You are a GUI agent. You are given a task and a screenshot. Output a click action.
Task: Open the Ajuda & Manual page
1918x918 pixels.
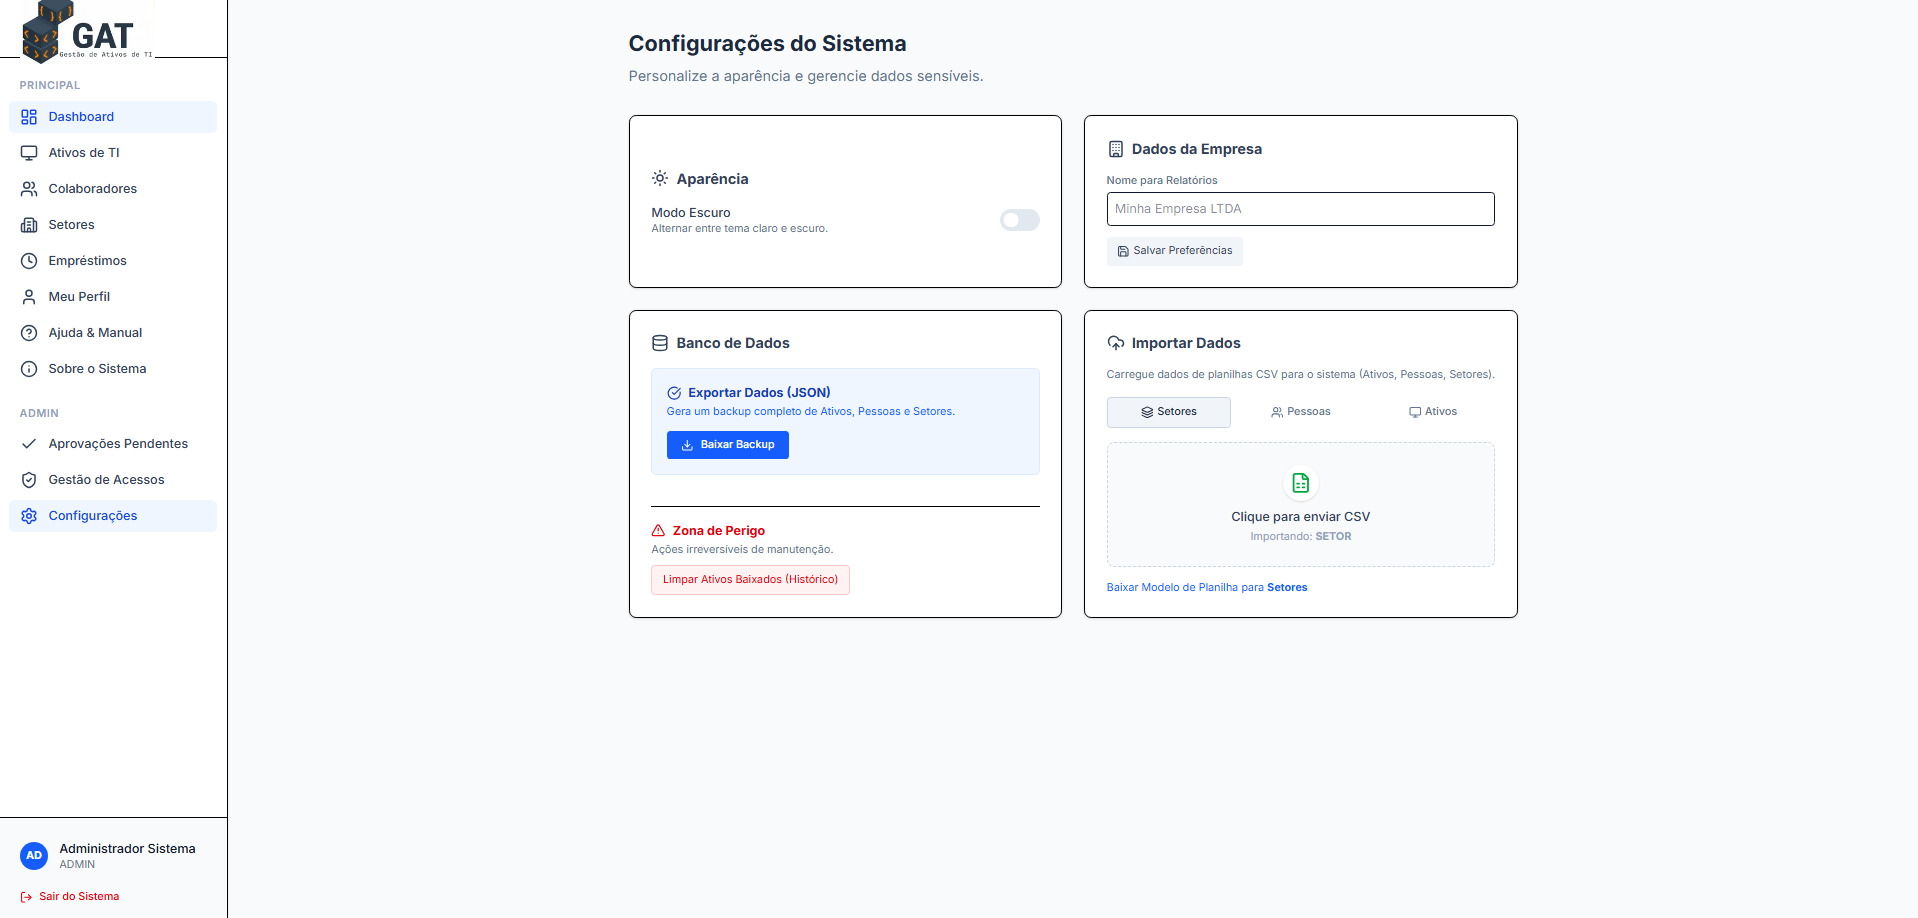pos(95,333)
